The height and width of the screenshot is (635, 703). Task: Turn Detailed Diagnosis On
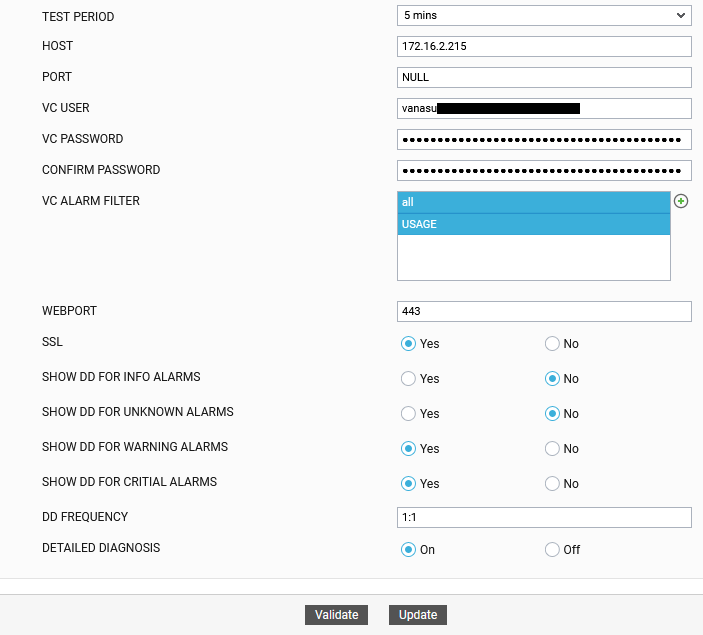408,549
